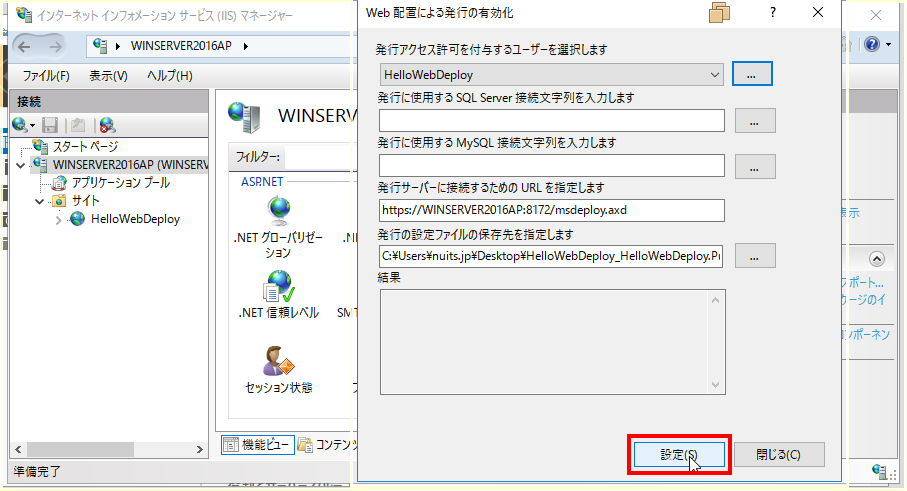Open the connect globe icon in the connections toolbar

19,124
